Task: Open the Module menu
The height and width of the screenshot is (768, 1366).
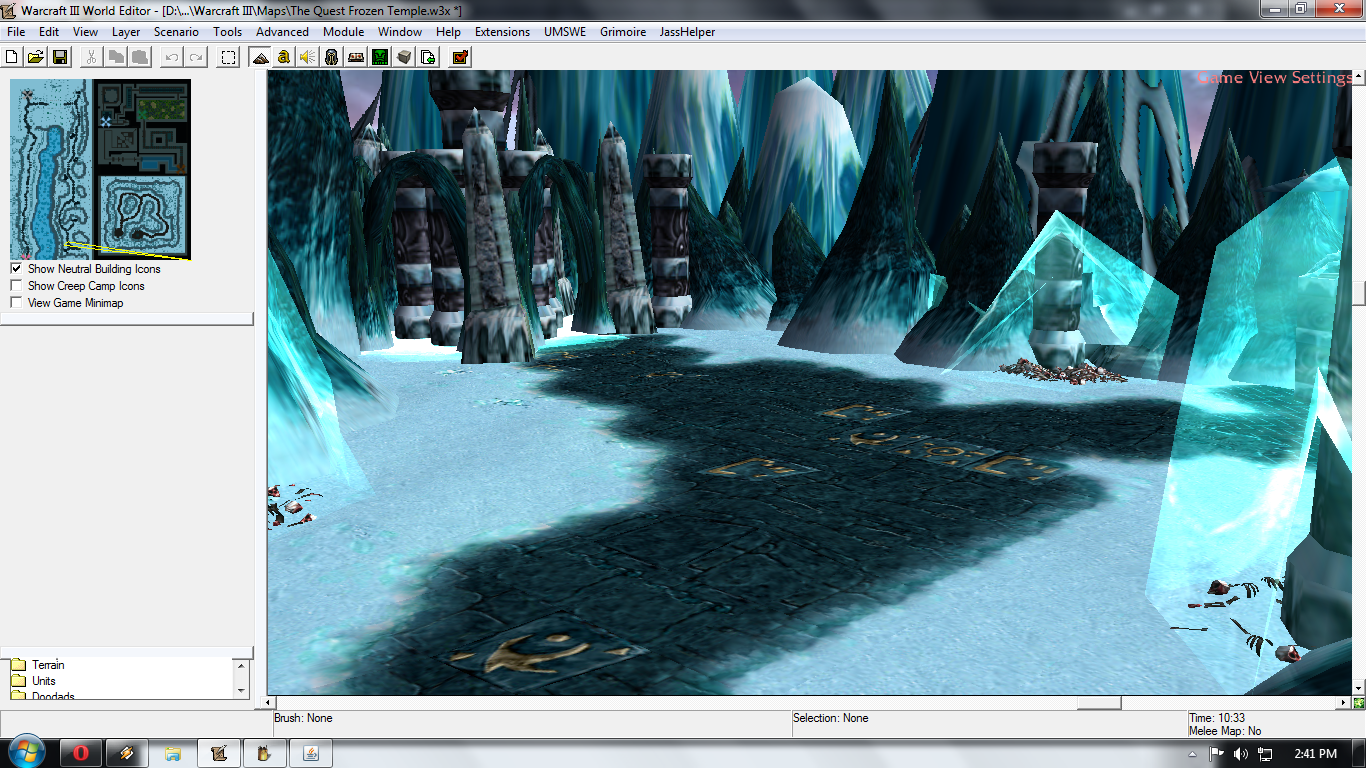Action: point(343,32)
